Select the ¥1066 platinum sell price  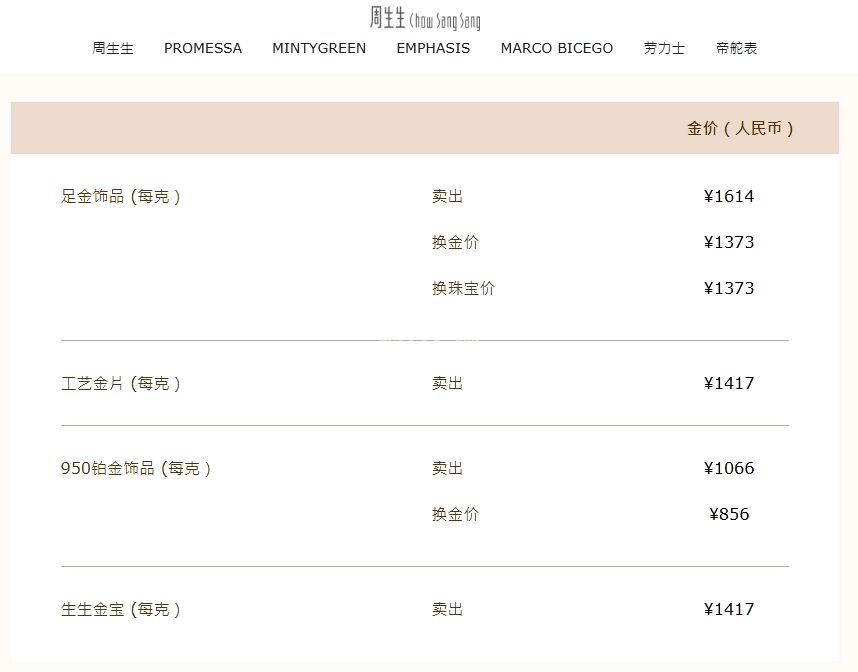point(729,469)
